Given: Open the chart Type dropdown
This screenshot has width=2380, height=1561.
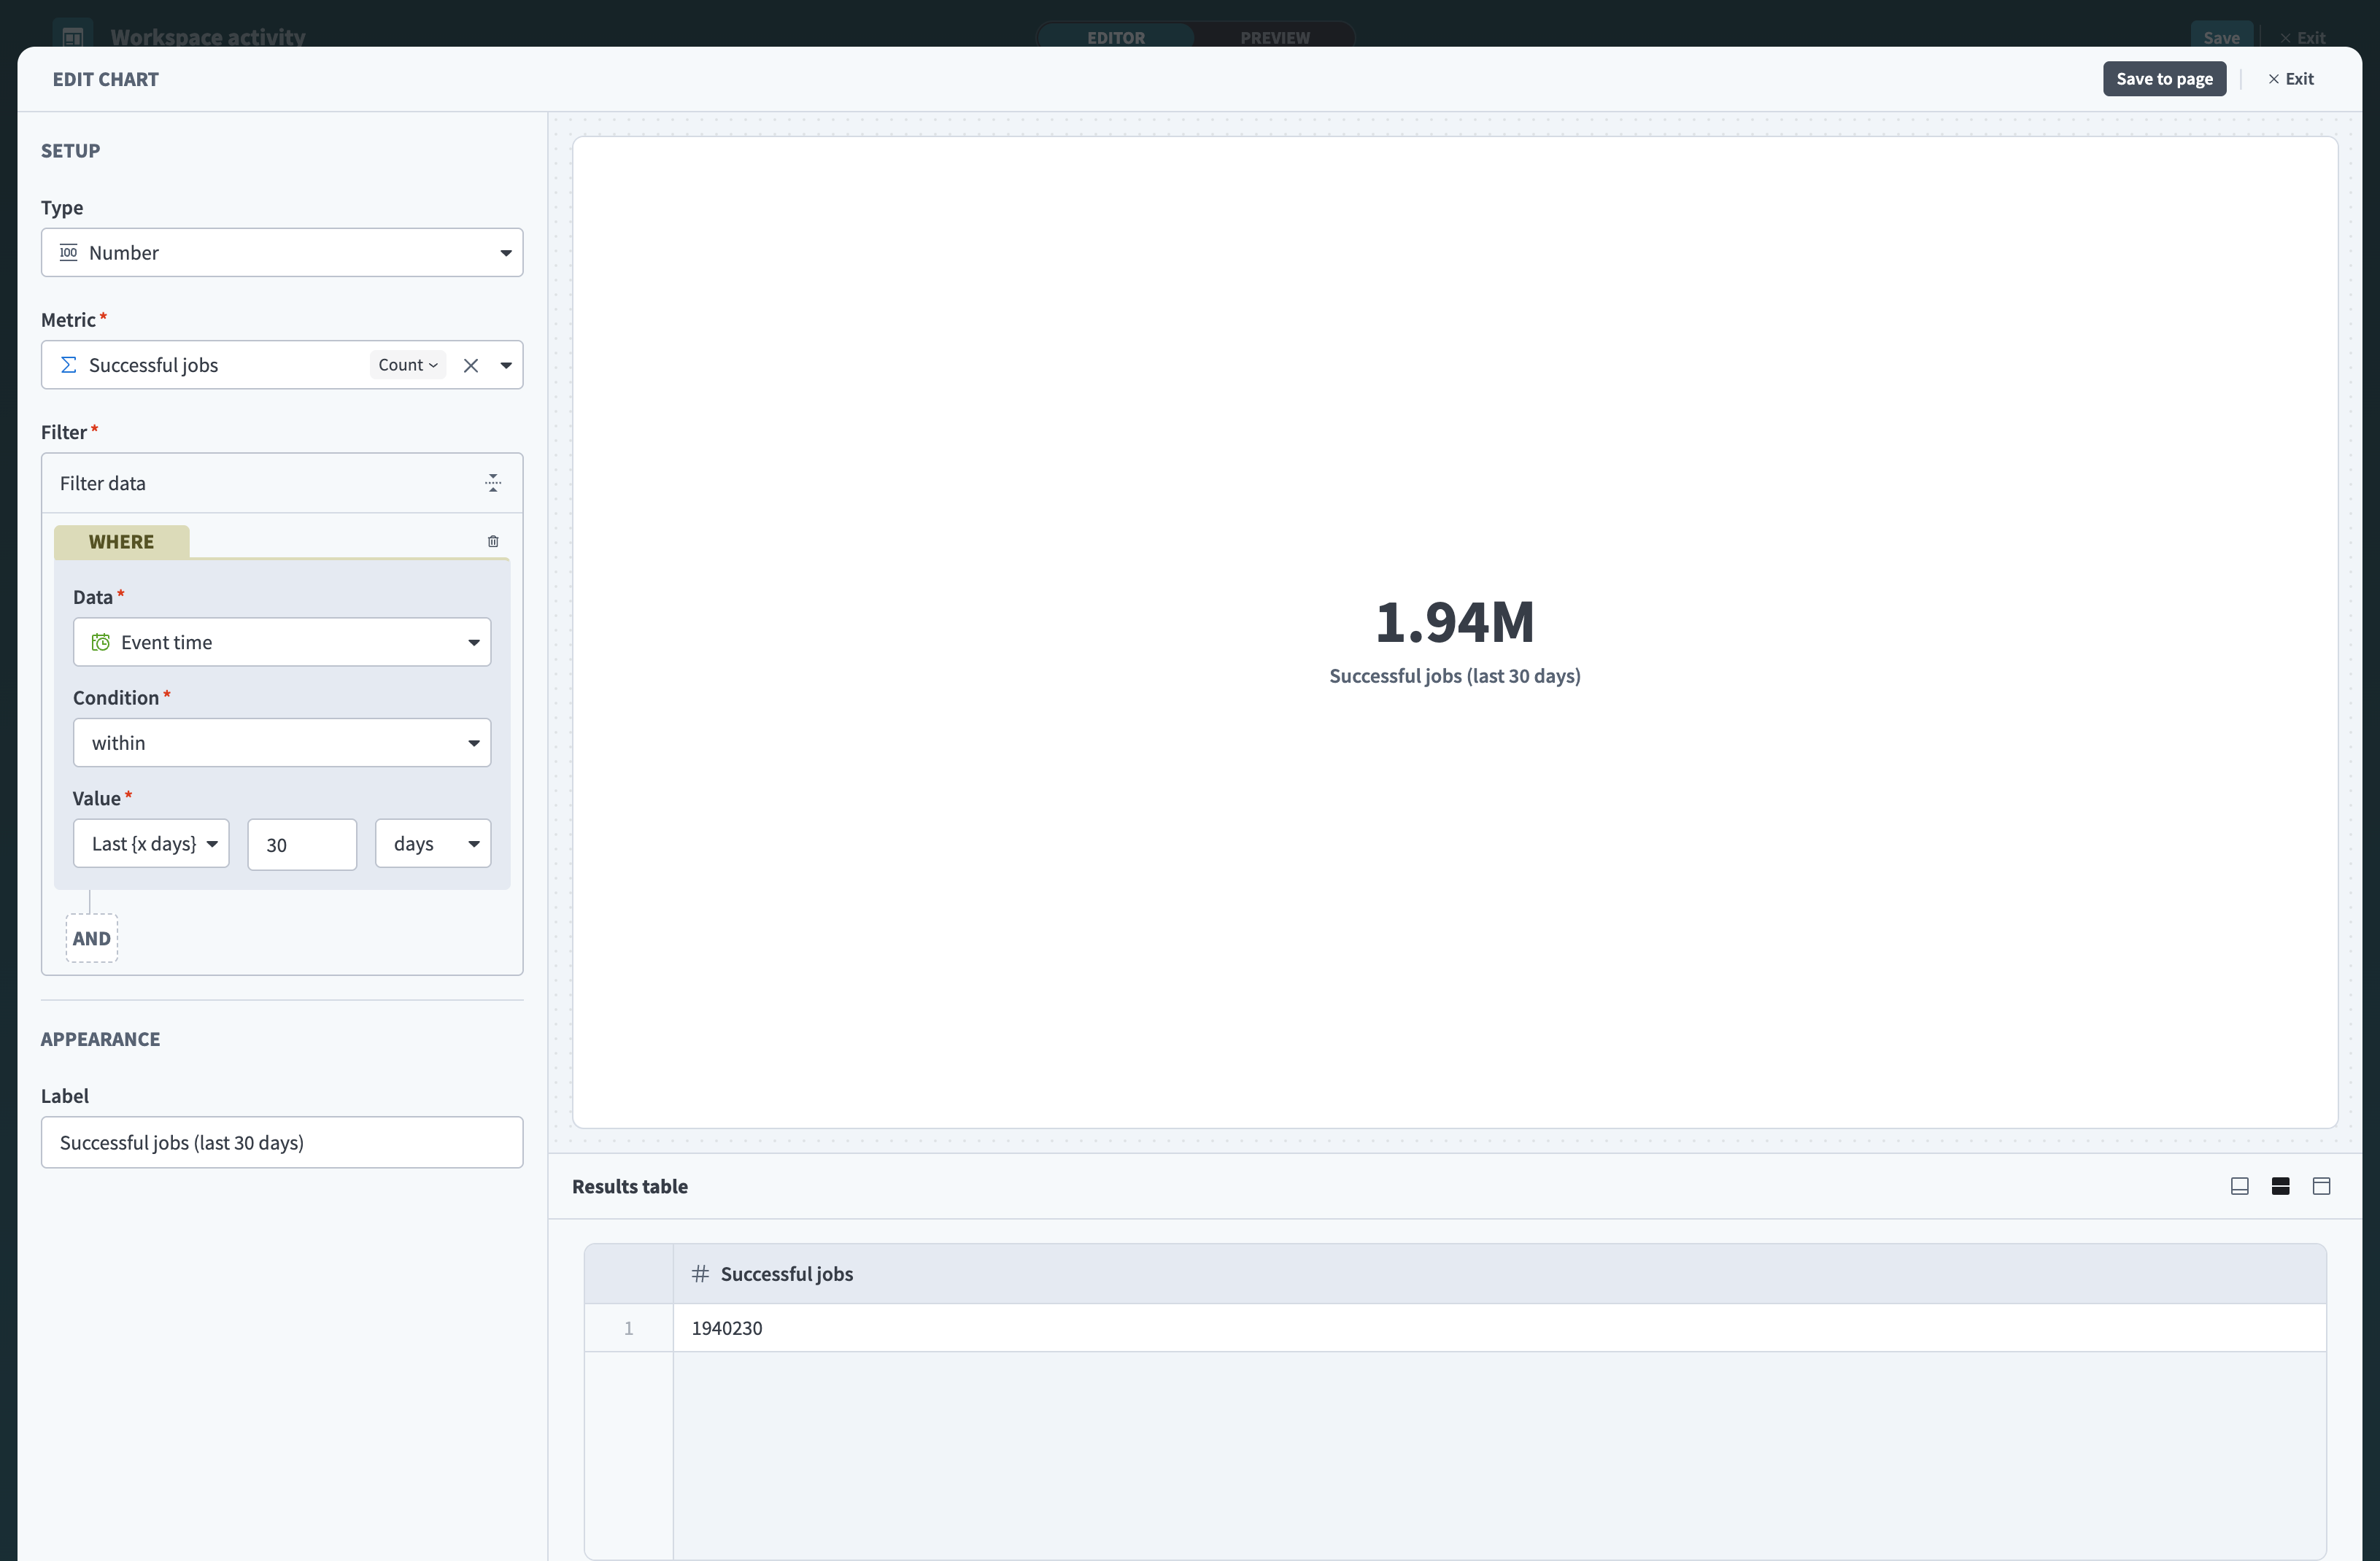Looking at the screenshot, I should click(x=282, y=253).
